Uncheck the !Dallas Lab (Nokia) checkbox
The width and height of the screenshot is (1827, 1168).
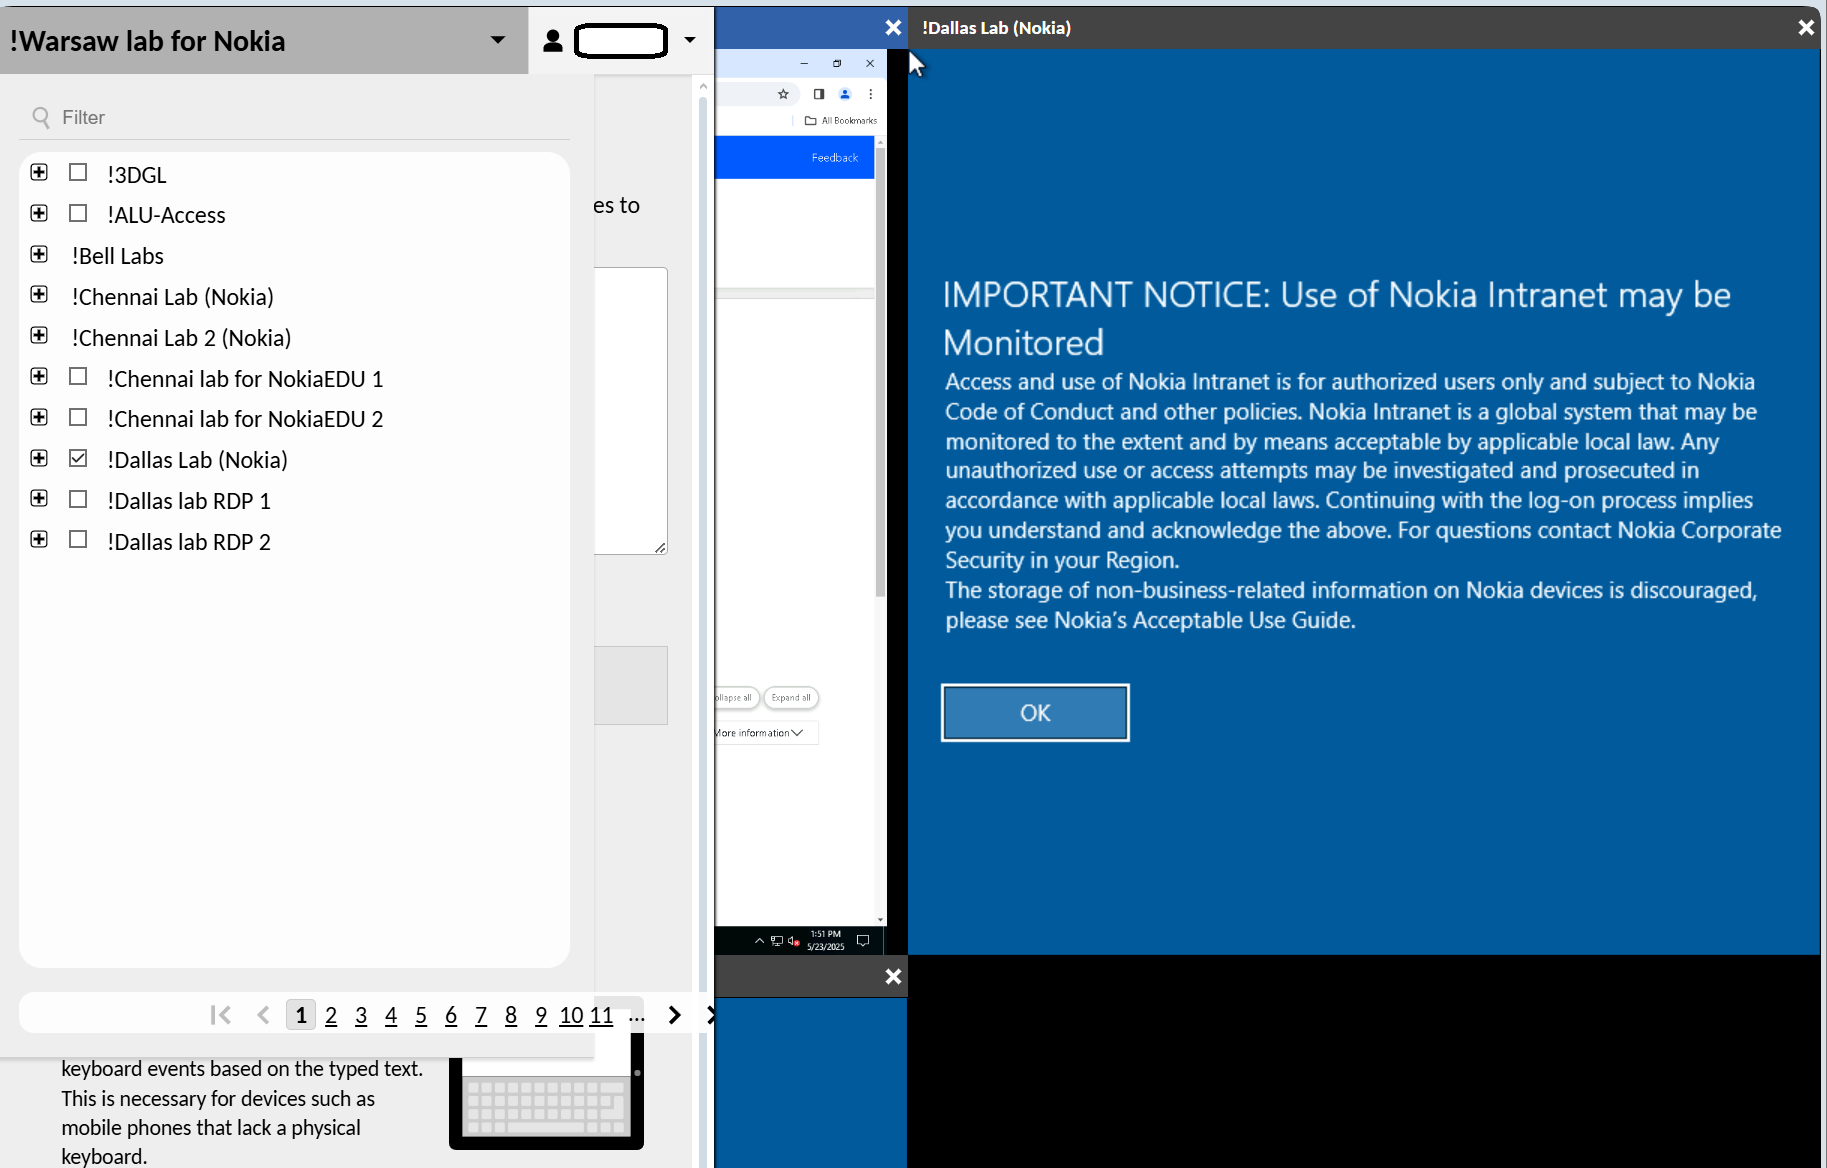pos(78,459)
